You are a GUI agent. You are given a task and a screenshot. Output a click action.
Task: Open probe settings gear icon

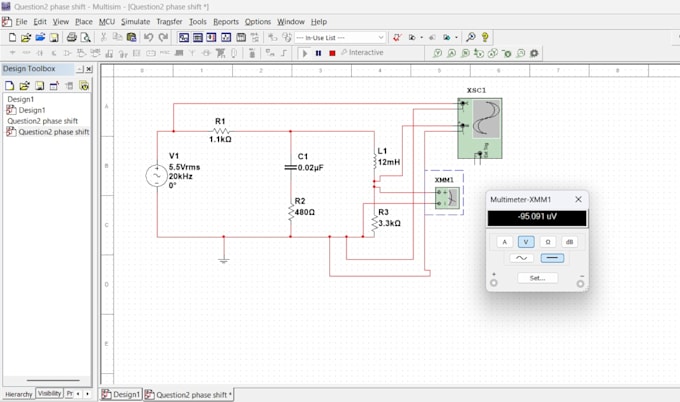point(534,53)
